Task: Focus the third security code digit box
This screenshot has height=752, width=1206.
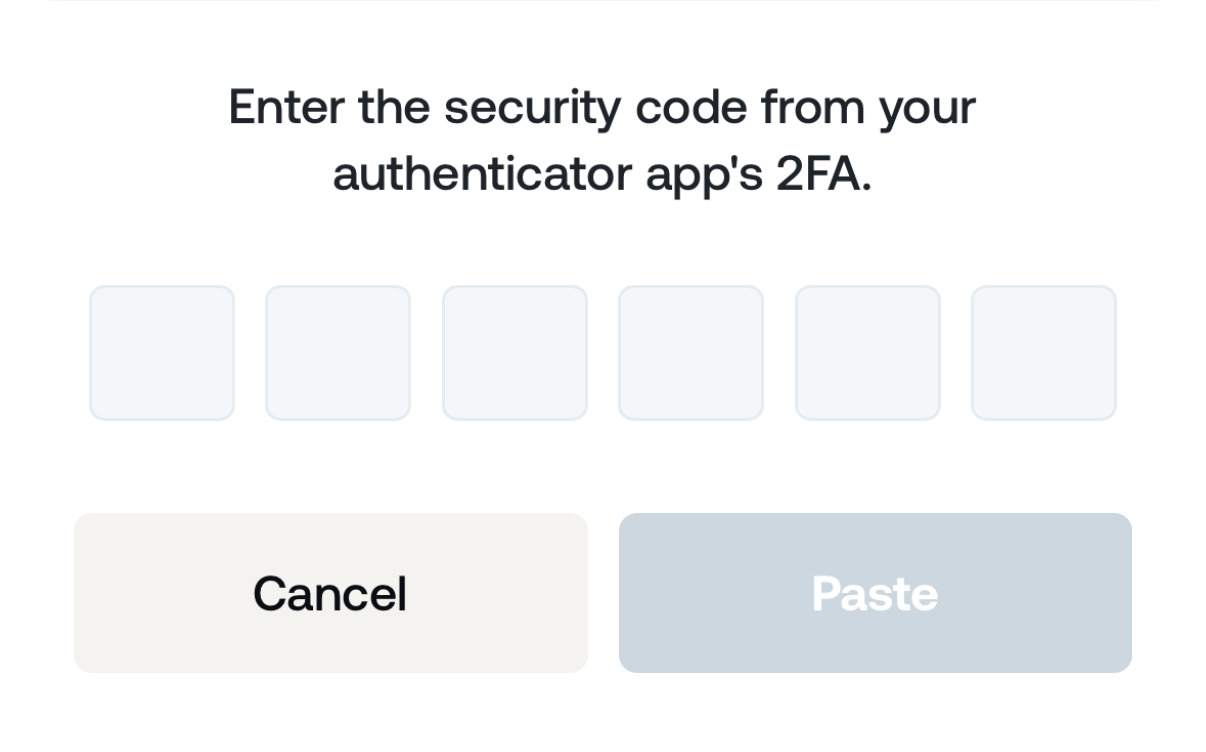Action: click(x=515, y=353)
